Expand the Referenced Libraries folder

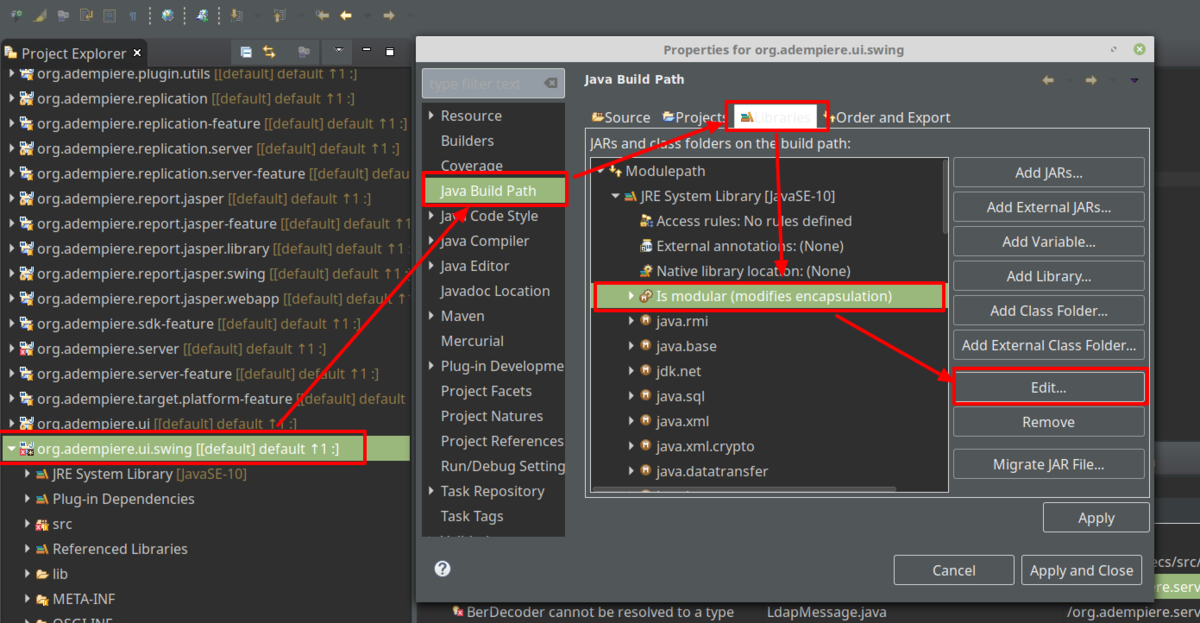pos(27,549)
